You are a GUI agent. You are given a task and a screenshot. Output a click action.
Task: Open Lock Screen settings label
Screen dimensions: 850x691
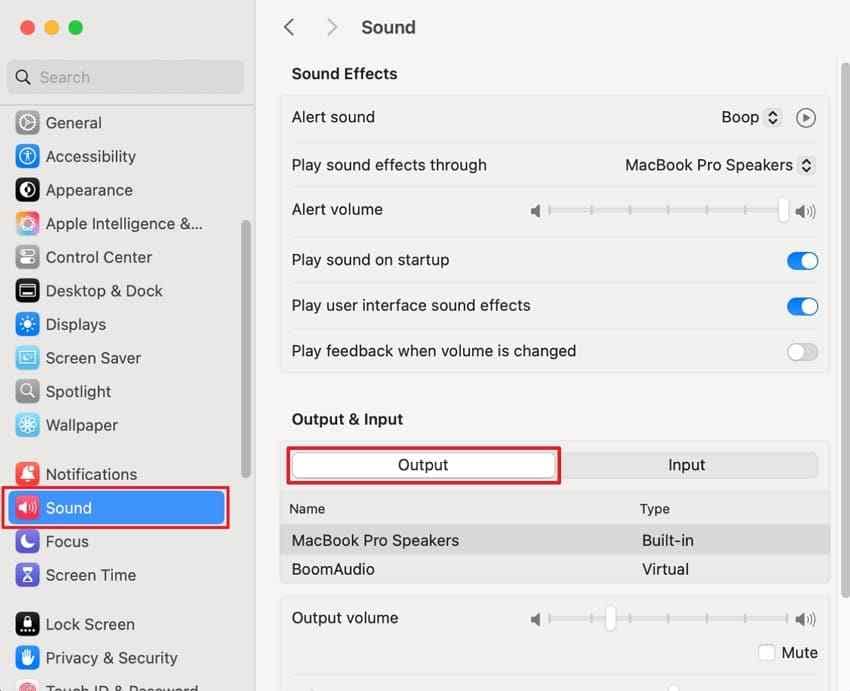[x=90, y=624]
